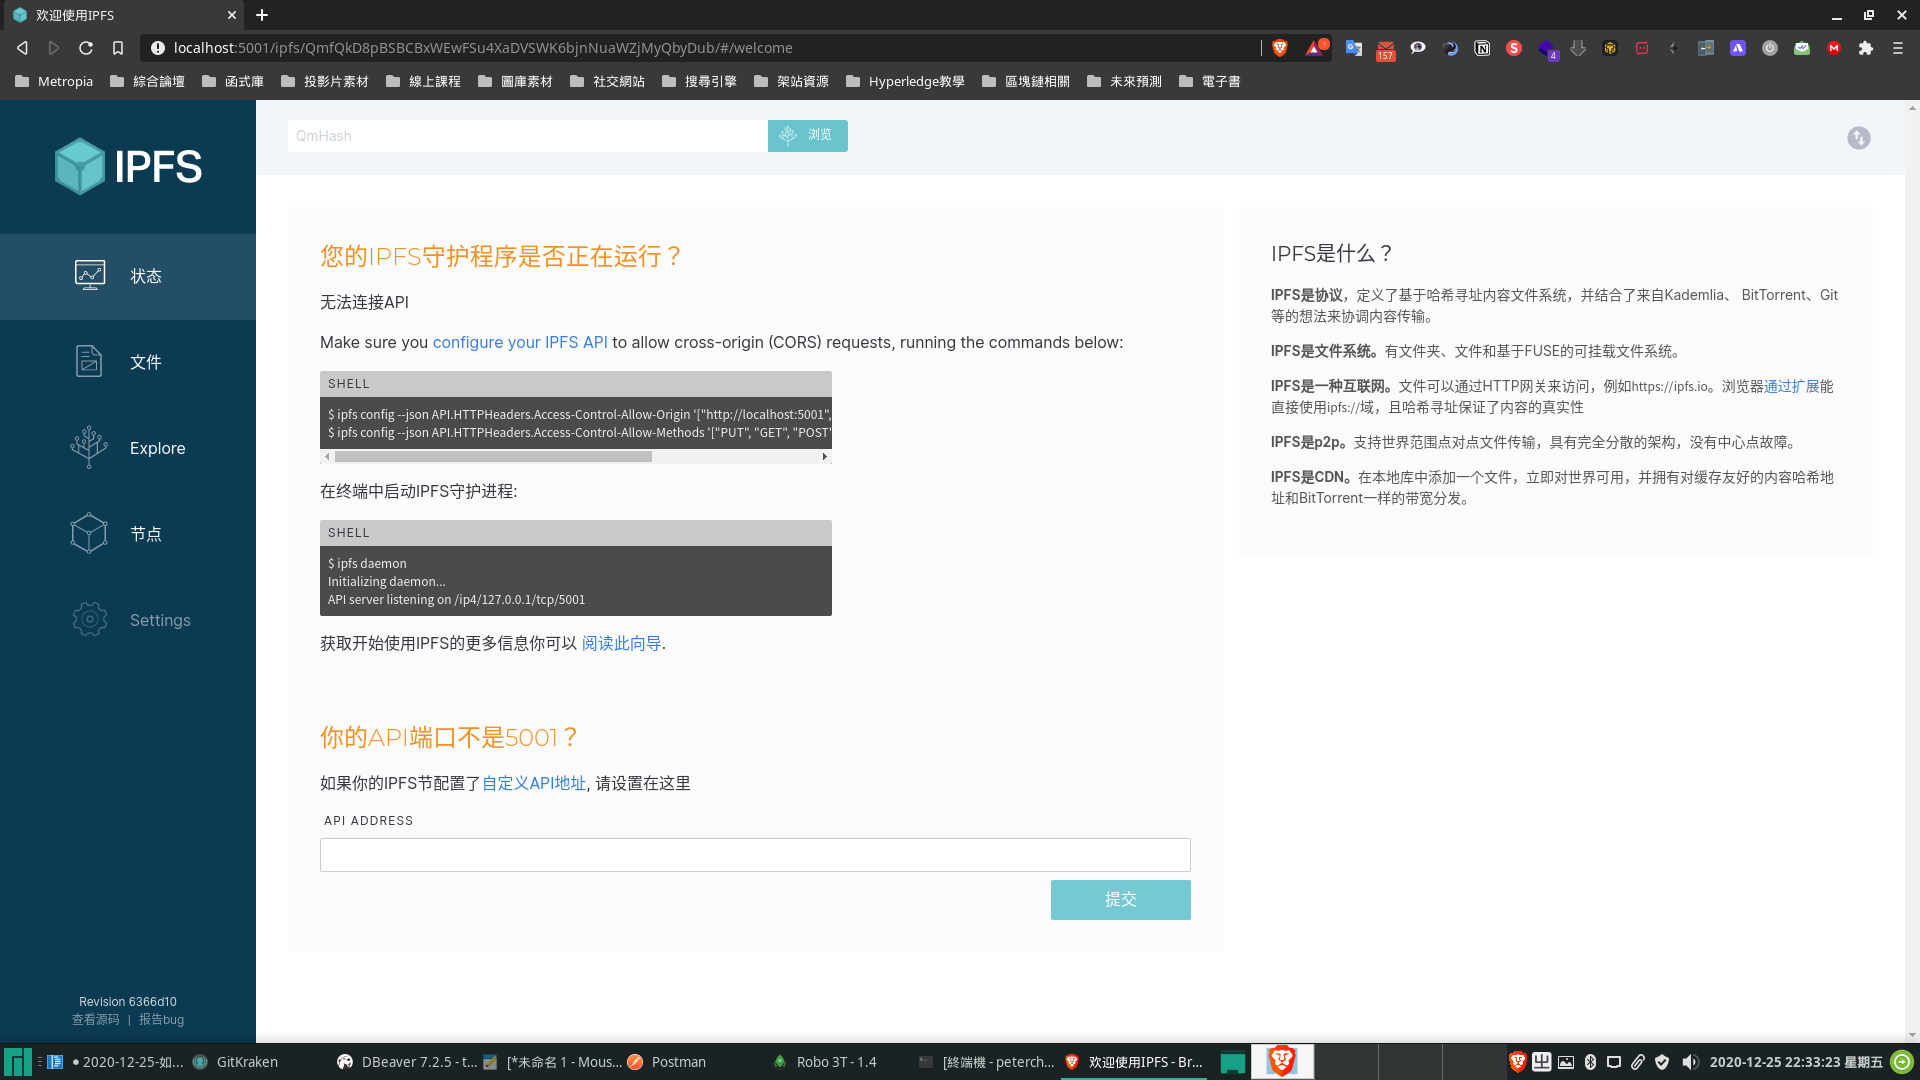Open the 状态 status page in sidebar
Viewport: 1920px width, 1080px height.
[x=128, y=276]
